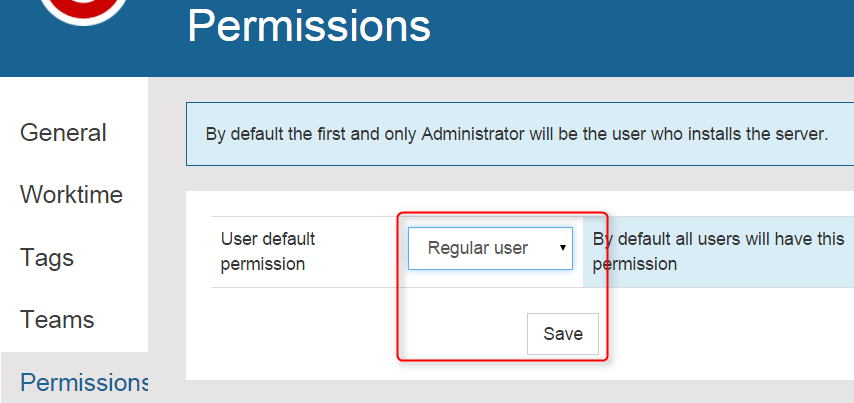Select Tags in the sidebar

coord(47,257)
